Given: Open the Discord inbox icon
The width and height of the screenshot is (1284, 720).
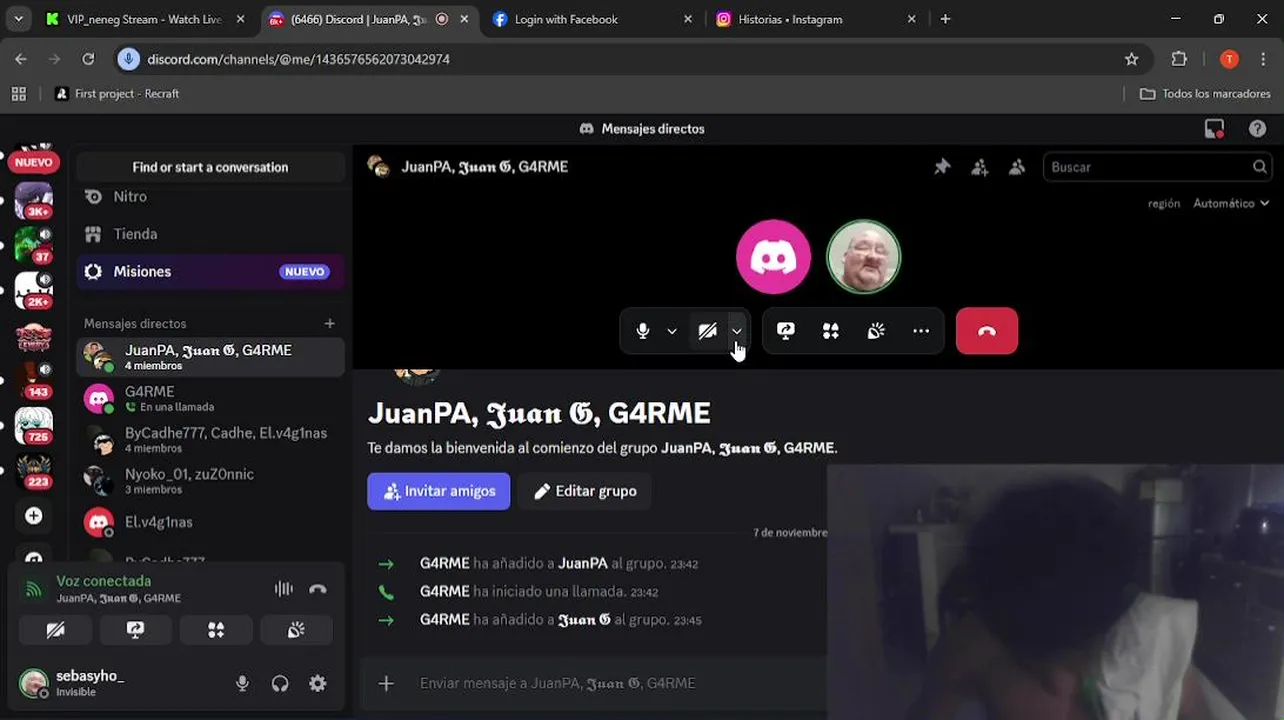Looking at the screenshot, I should coord(1215,129).
